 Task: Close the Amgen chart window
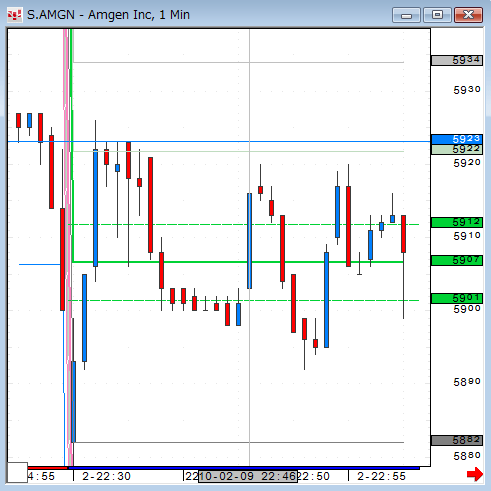tap(468, 15)
